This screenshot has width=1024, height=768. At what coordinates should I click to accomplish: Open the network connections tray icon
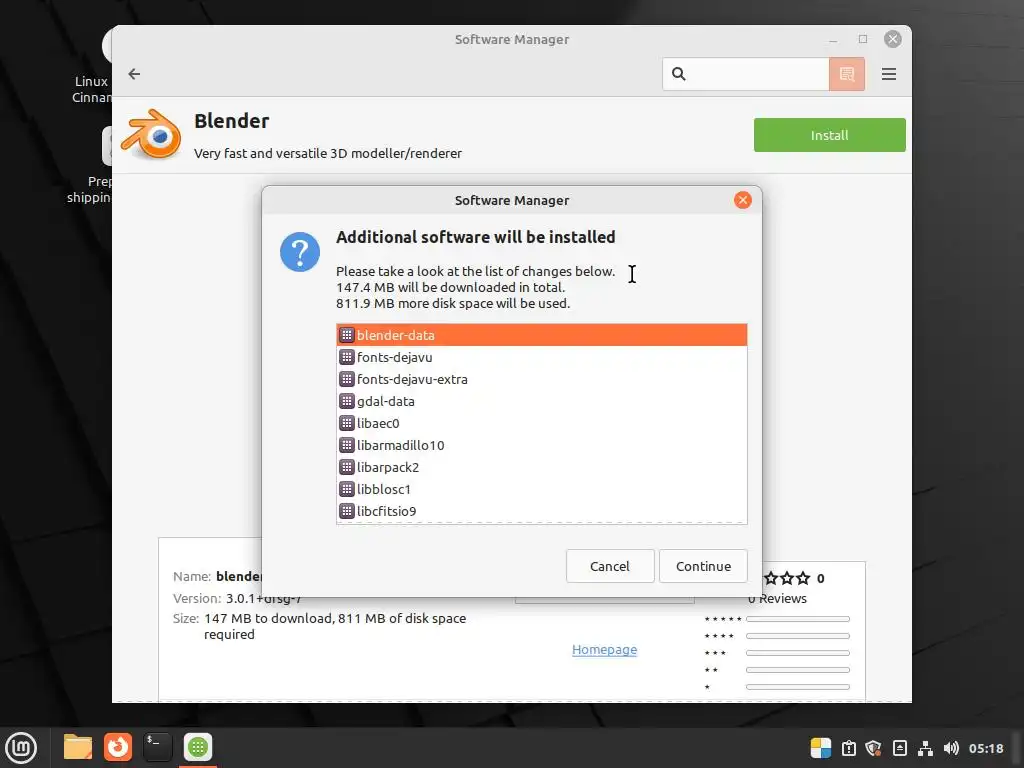[x=925, y=748]
